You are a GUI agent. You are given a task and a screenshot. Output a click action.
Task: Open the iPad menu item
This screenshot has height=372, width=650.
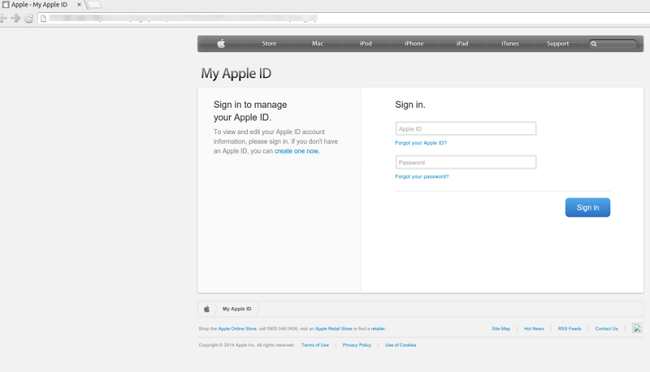462,44
